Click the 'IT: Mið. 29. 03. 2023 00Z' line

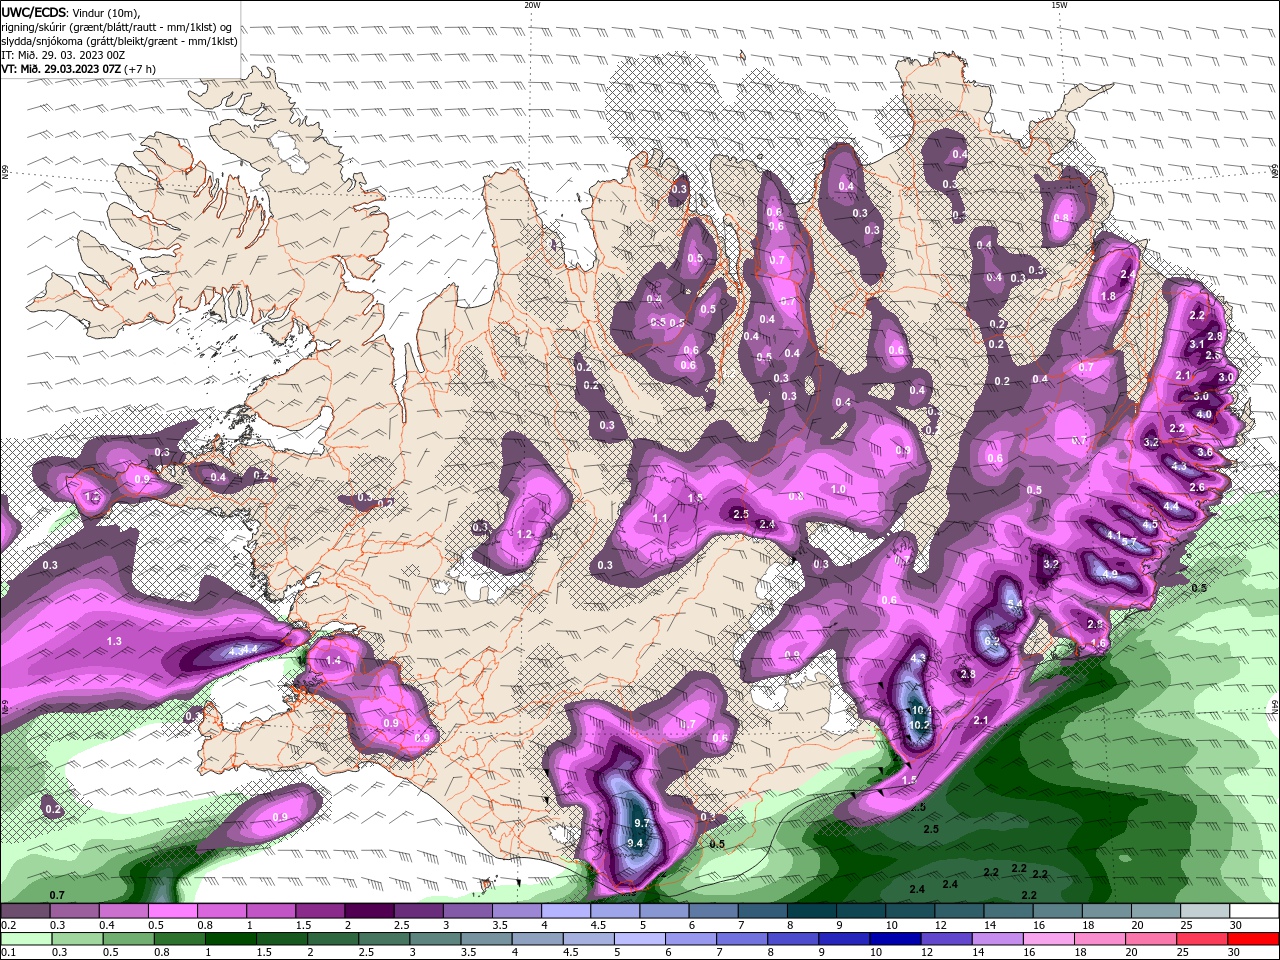(x=63, y=56)
